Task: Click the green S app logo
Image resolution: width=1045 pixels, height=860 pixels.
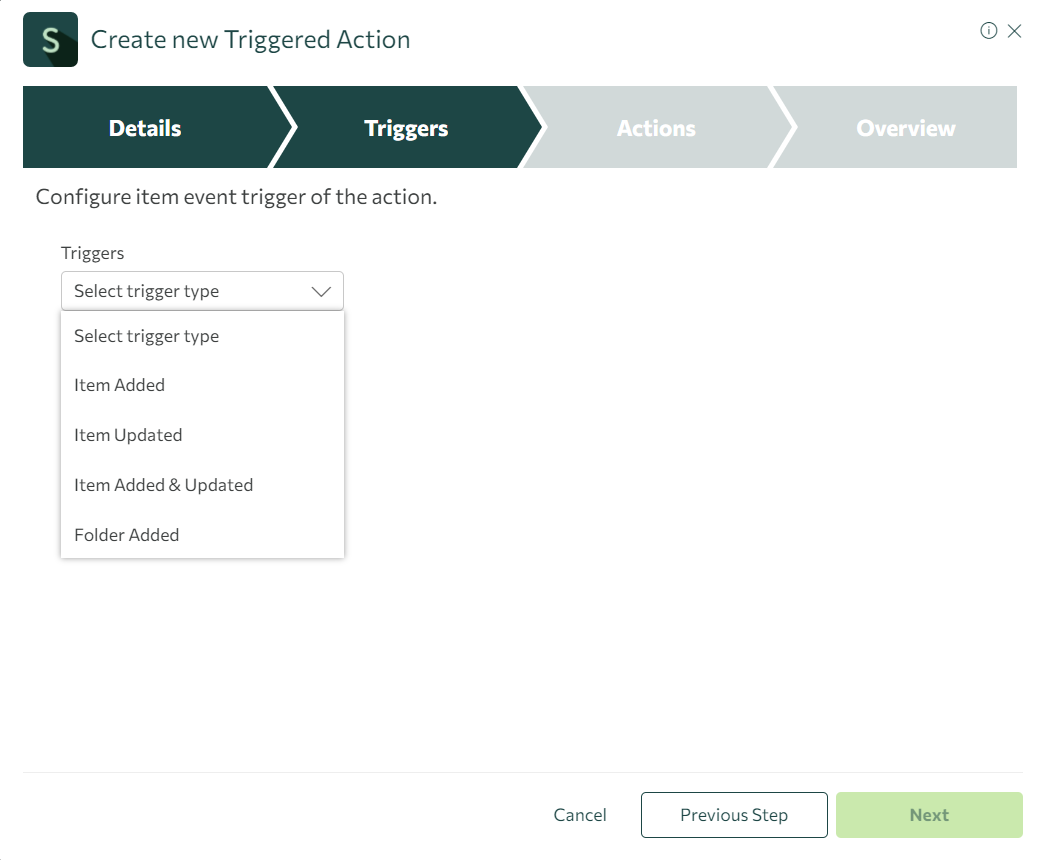Action: pos(50,40)
